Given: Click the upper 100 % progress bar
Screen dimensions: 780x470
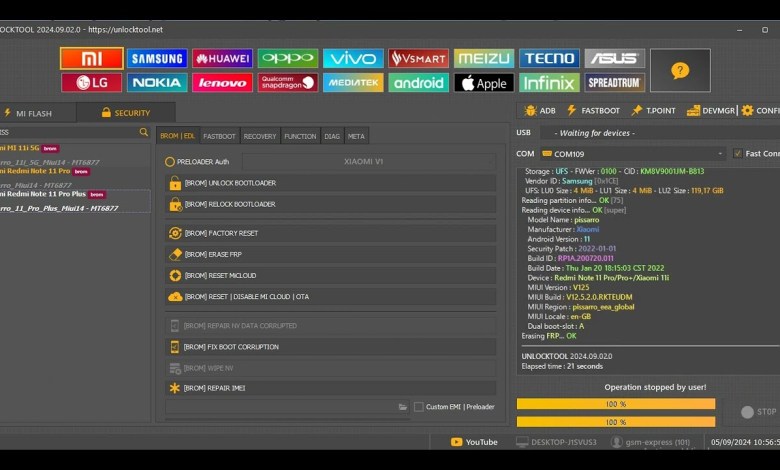Looking at the screenshot, I should [616, 404].
